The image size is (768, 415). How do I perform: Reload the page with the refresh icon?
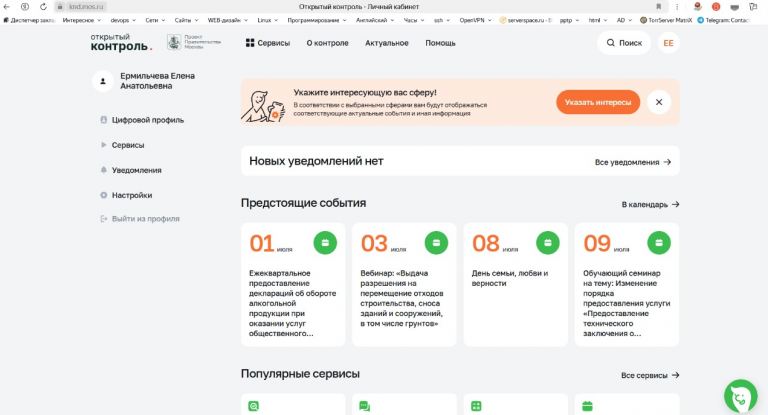click(43, 7)
